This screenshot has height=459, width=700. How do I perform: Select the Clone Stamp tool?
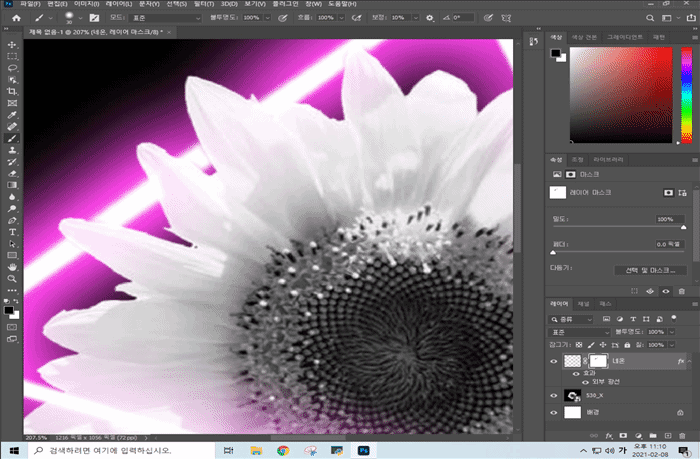coord(12,150)
